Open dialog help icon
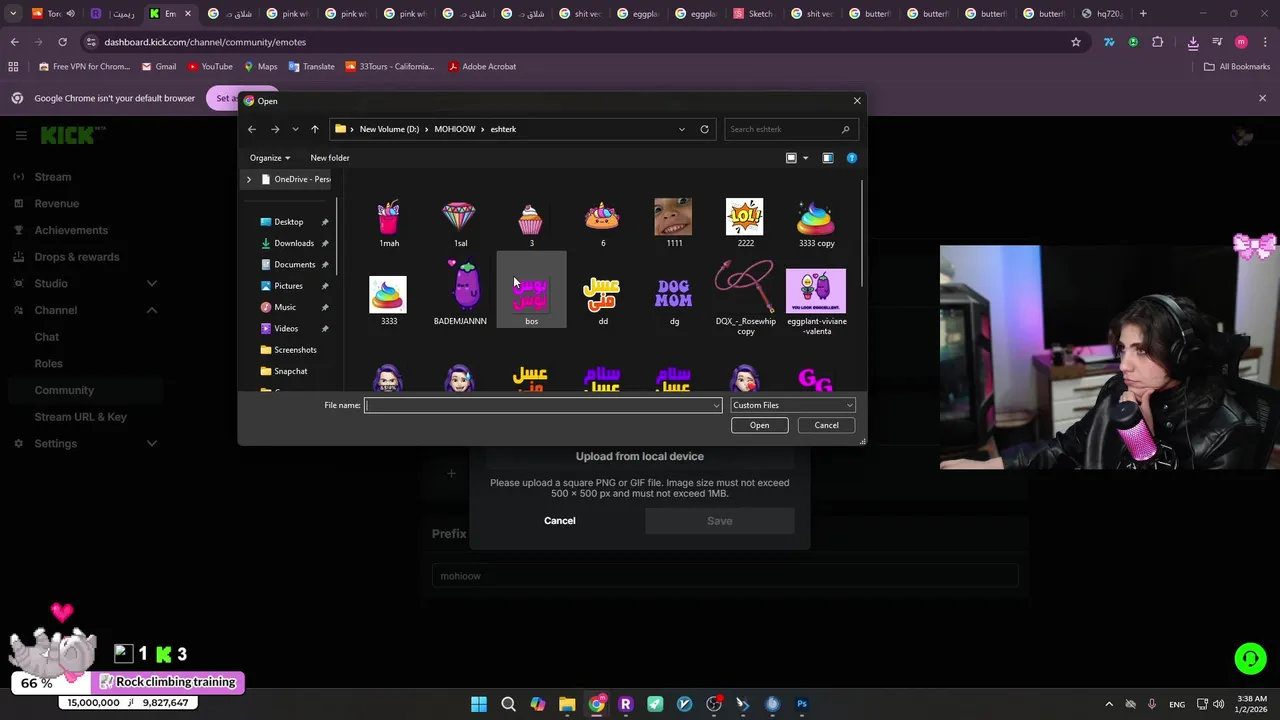Image resolution: width=1280 pixels, height=720 pixels. click(852, 158)
